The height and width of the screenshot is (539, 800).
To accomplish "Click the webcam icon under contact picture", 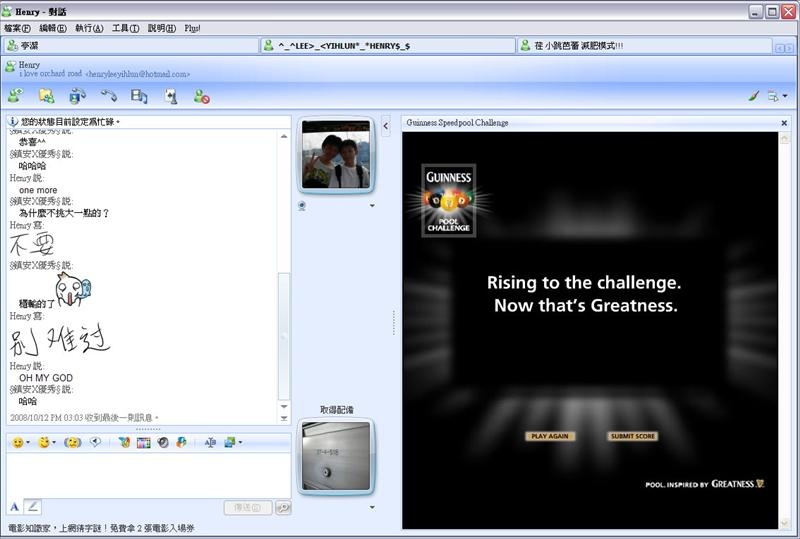I will tap(302, 206).
